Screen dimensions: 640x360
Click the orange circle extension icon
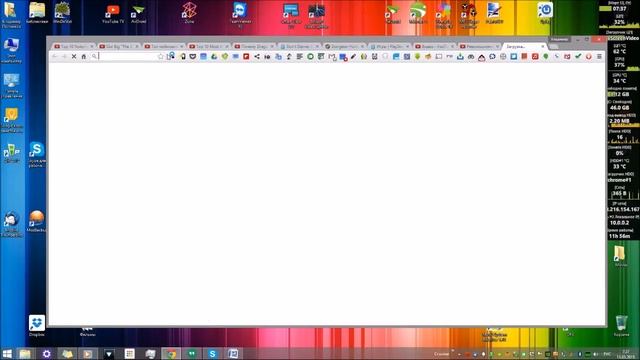589,57
